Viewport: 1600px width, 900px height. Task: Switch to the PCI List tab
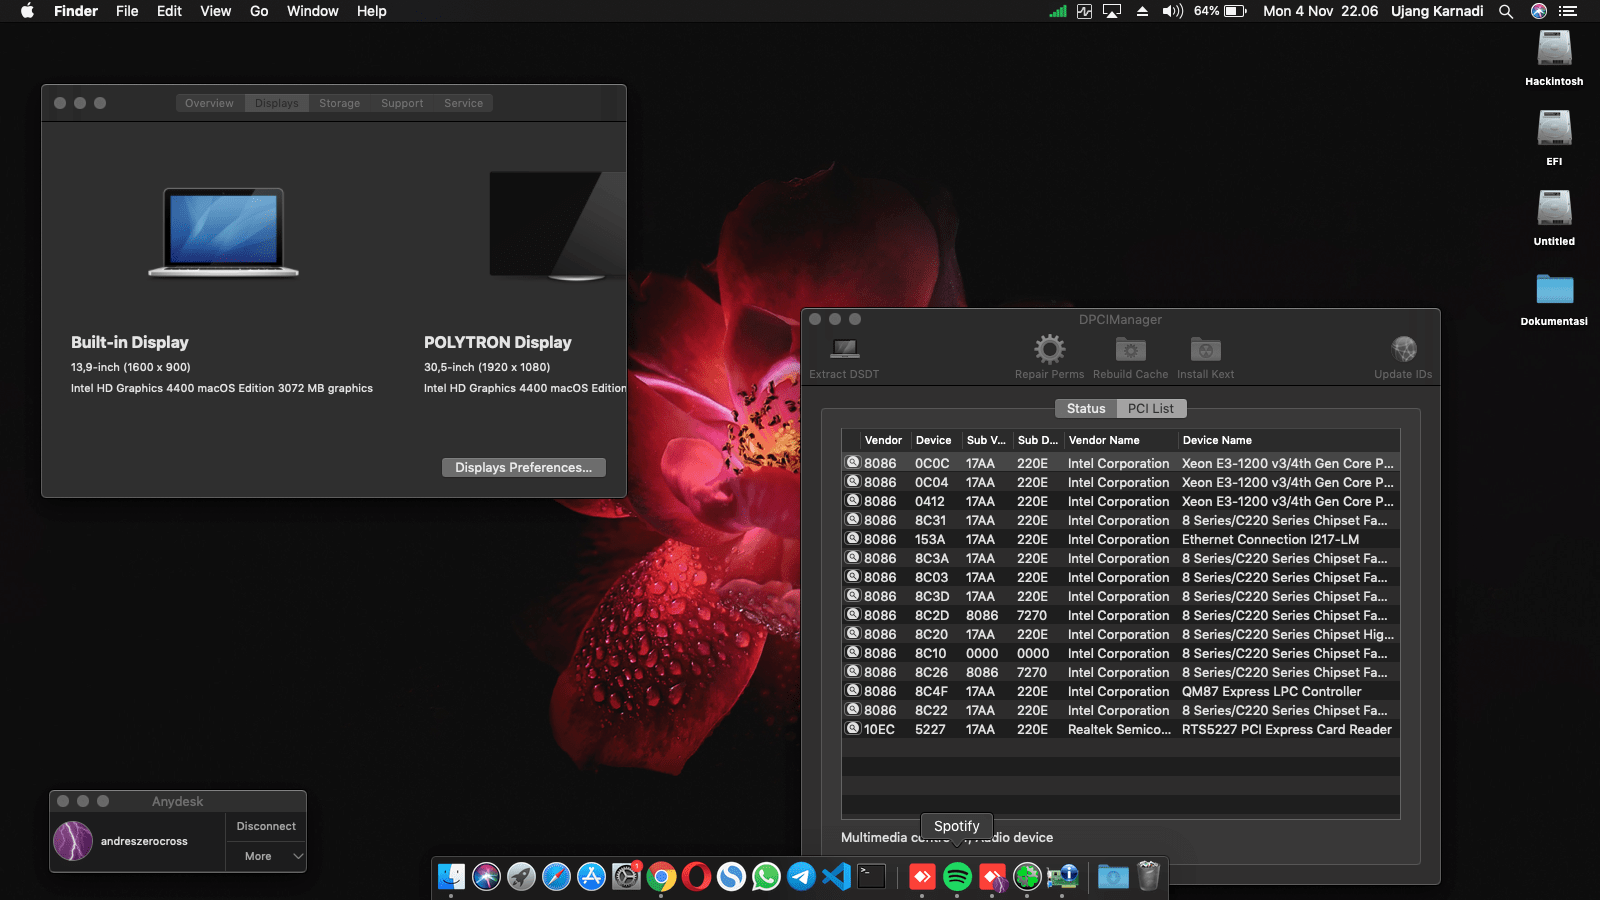[1151, 408]
